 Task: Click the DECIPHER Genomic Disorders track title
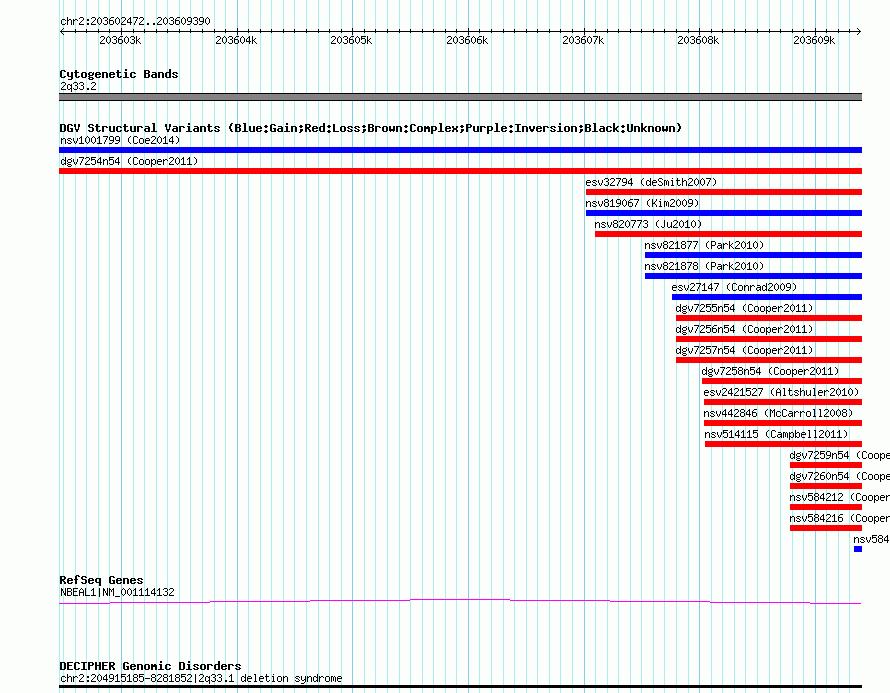(150, 666)
